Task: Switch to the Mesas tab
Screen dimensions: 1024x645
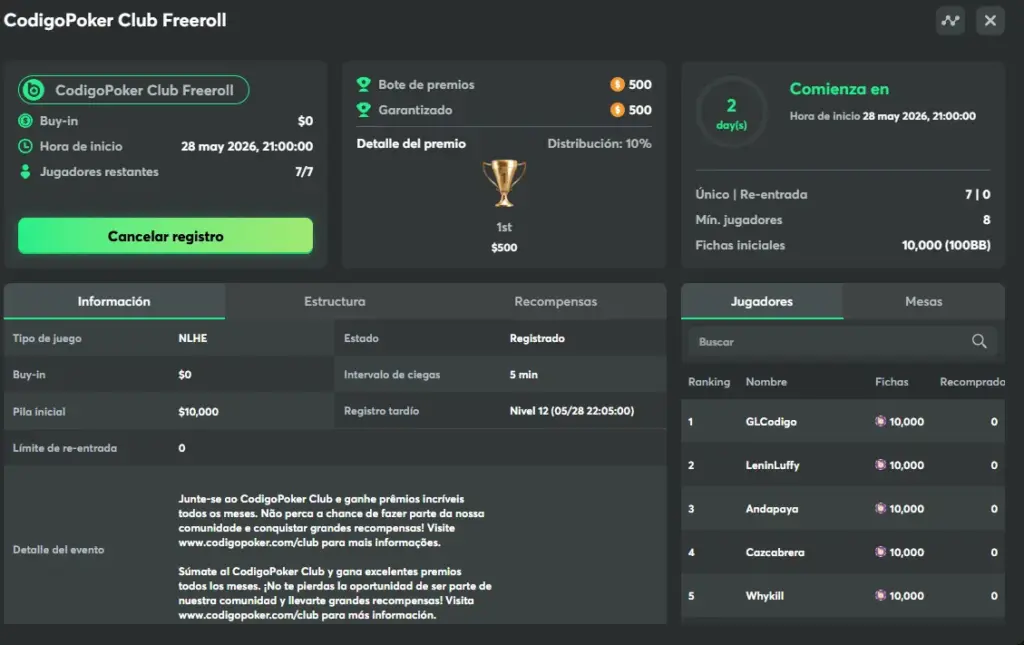Action: [923, 302]
